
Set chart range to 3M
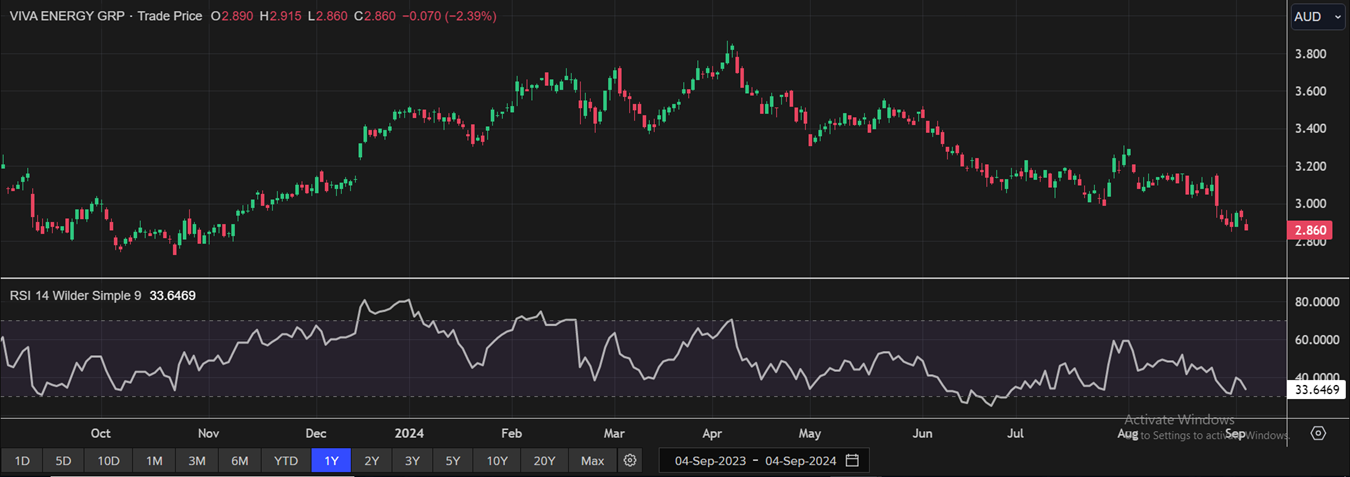[x=197, y=461]
